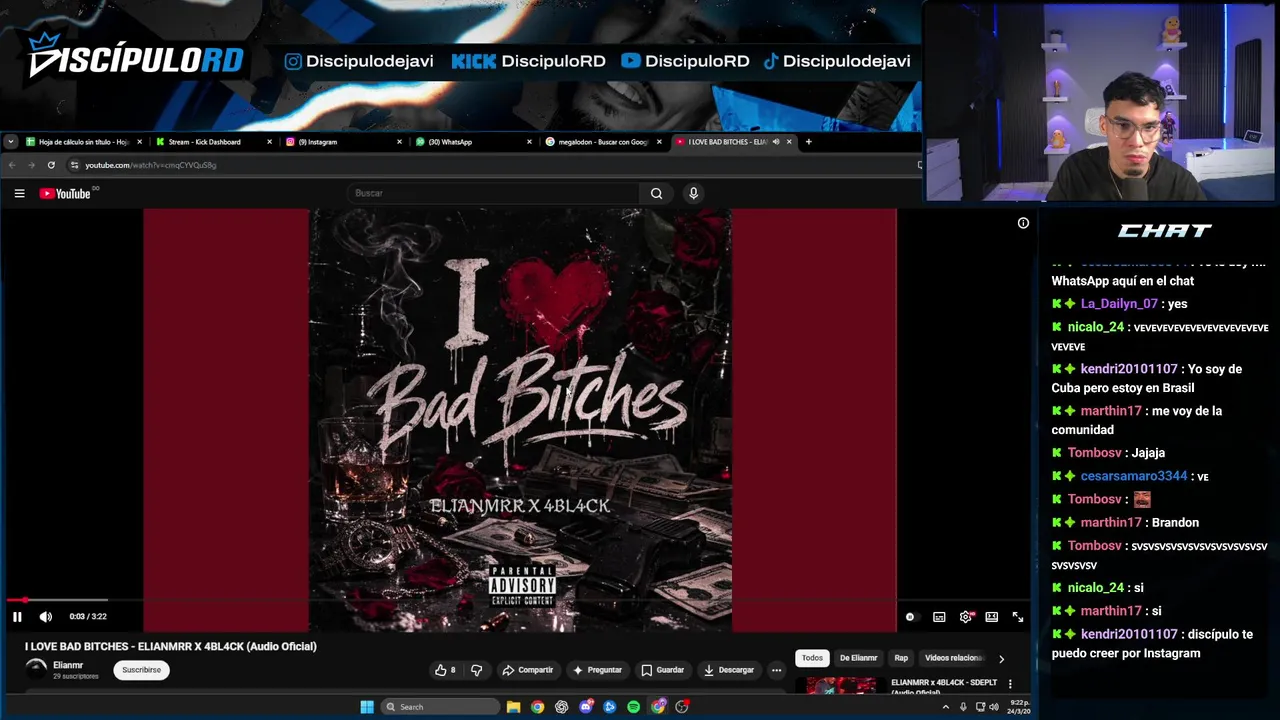Screen dimensions: 1280x720
Task: Click chat username kendri20101107 about Cuba
Action: point(1129,369)
